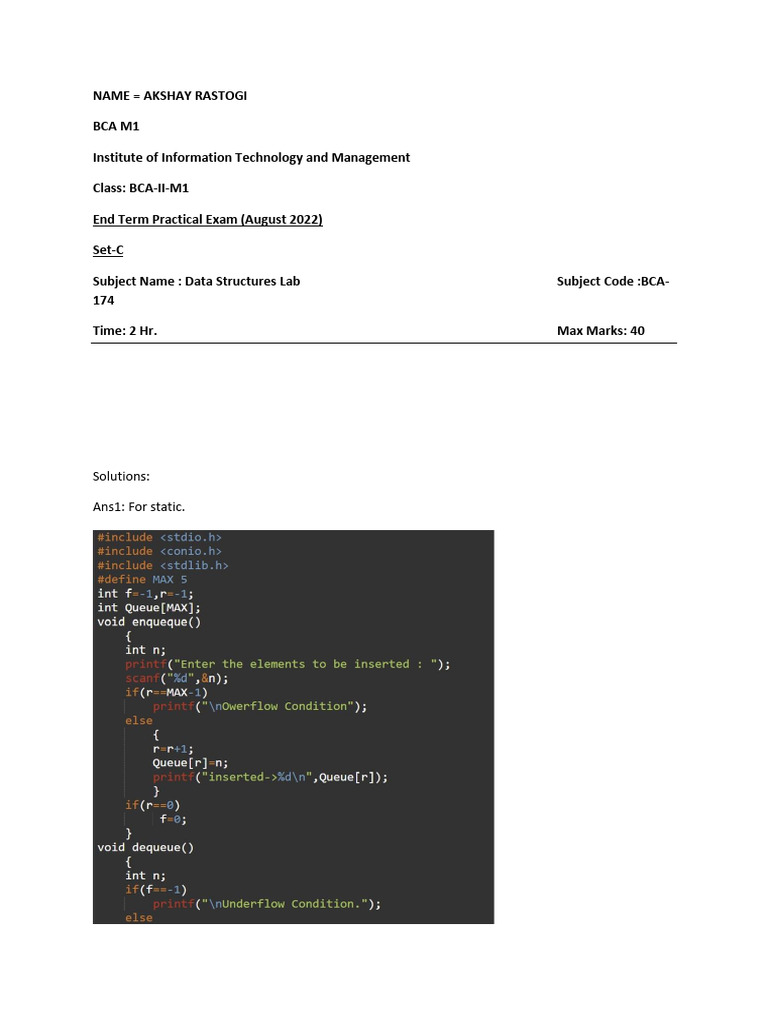This screenshot has width=768, height=1024.
Task: Click the Max Marks: 40 label
Action: coord(601,330)
